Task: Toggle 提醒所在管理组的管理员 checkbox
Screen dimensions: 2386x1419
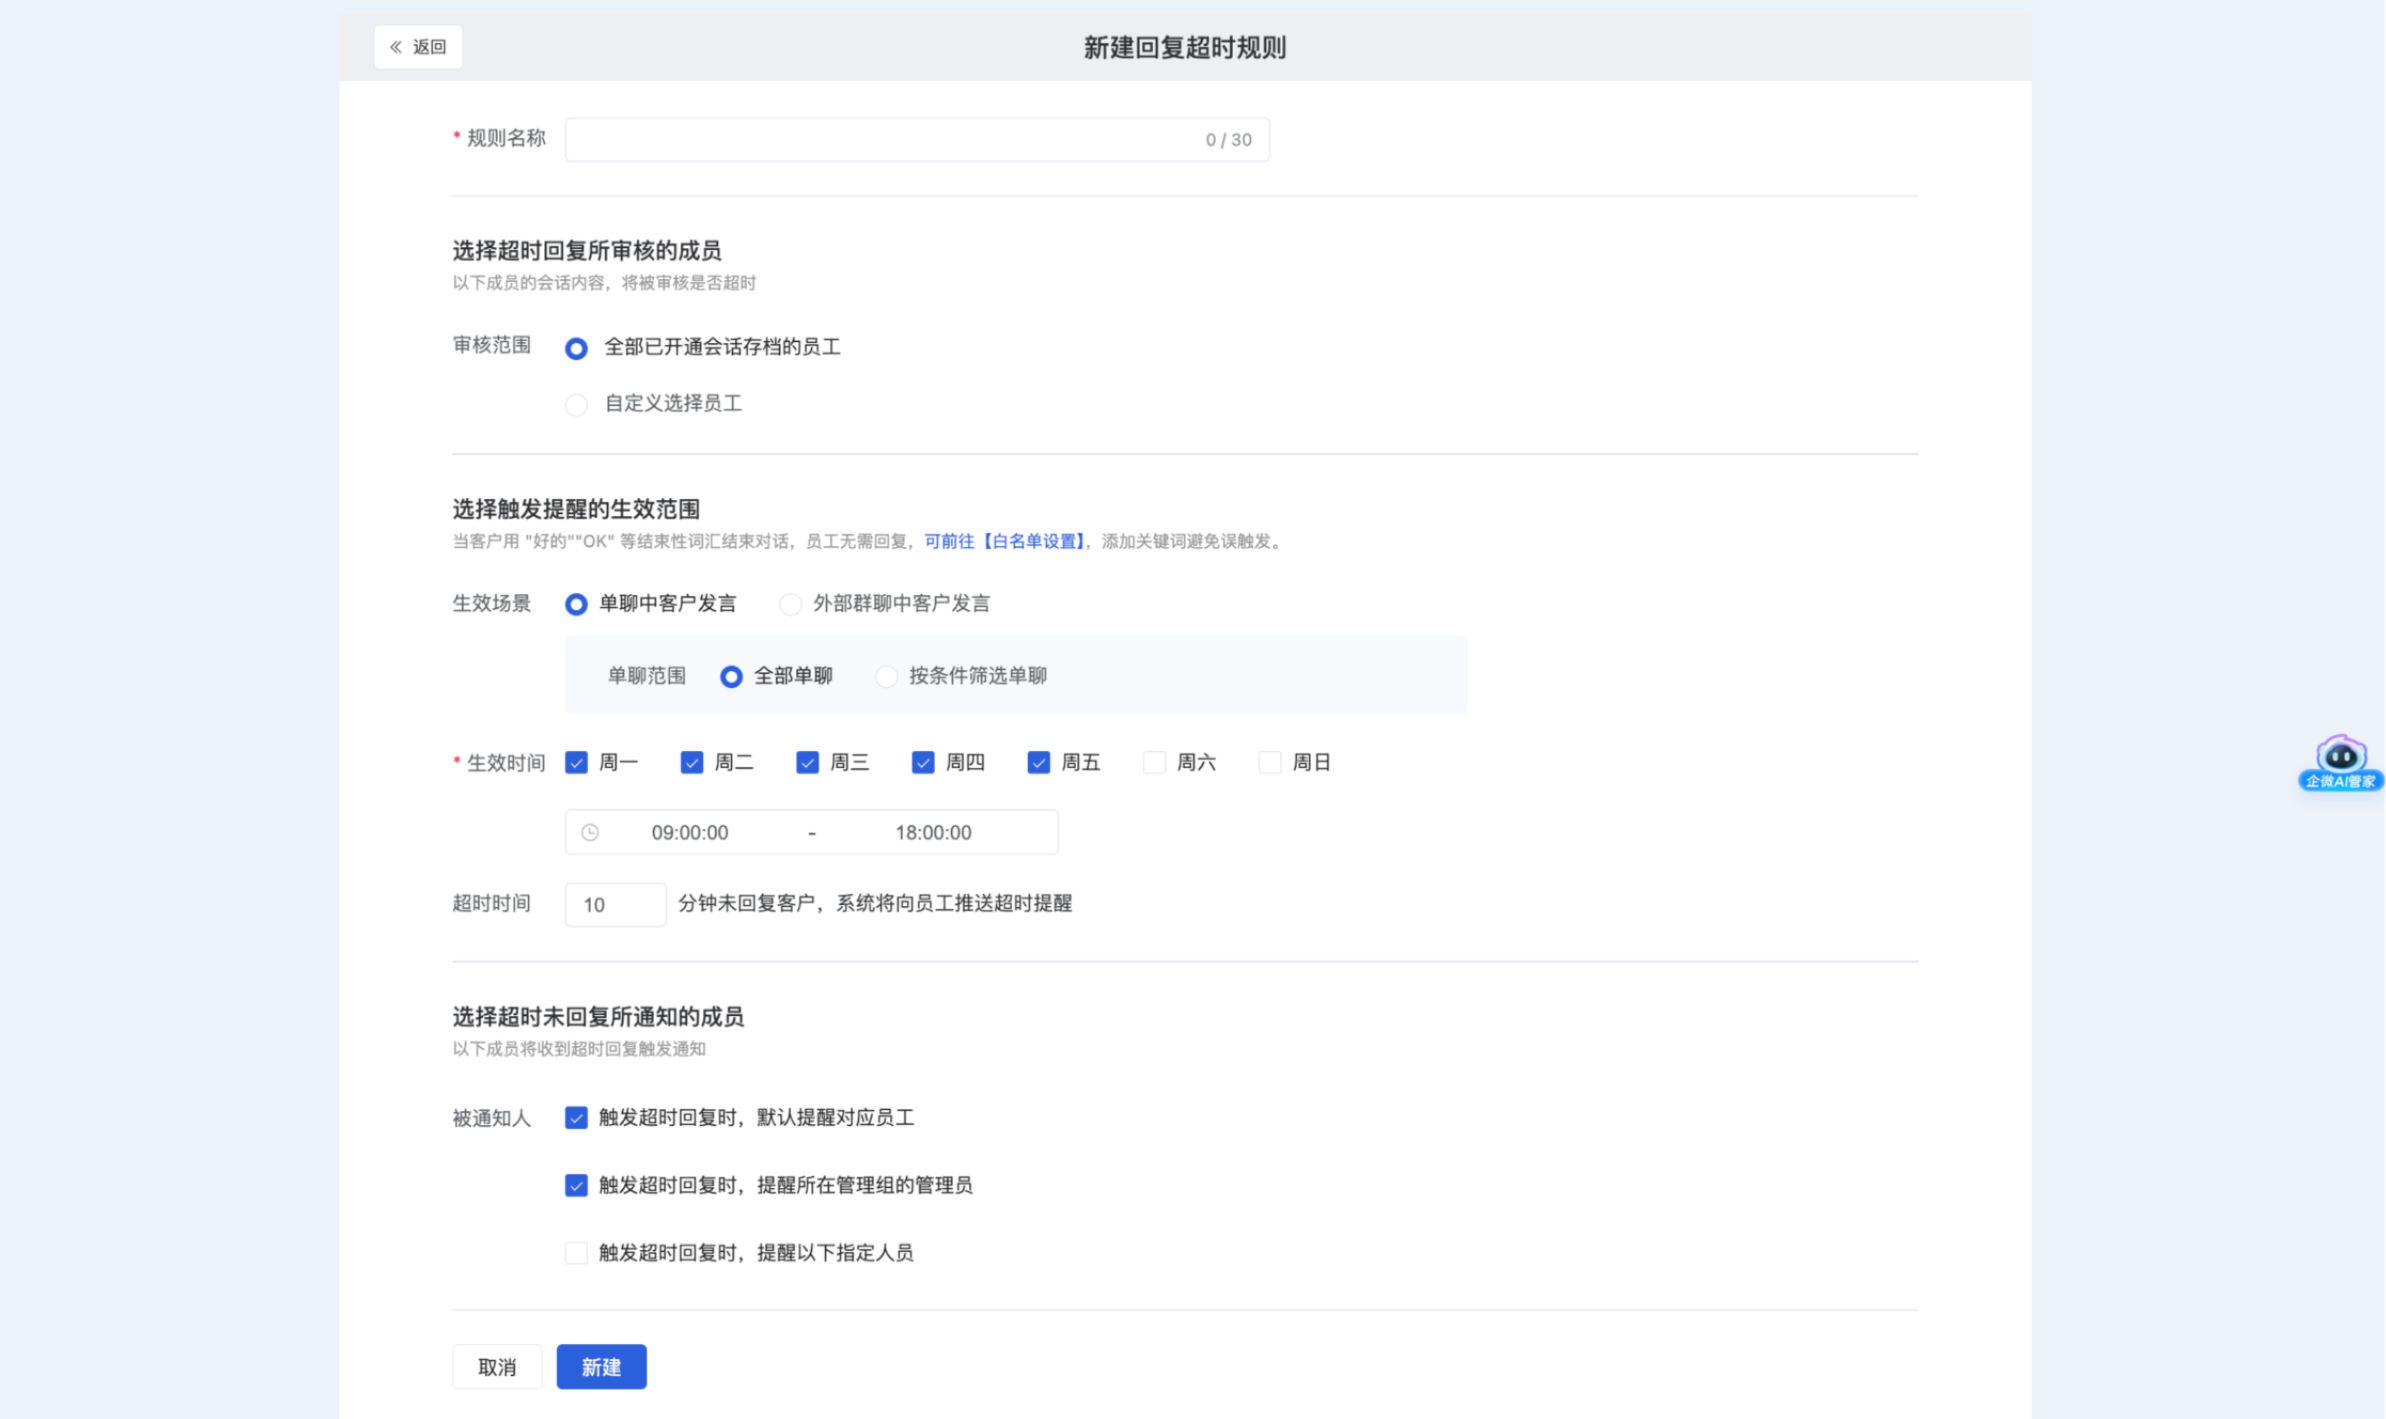Action: [x=576, y=1185]
